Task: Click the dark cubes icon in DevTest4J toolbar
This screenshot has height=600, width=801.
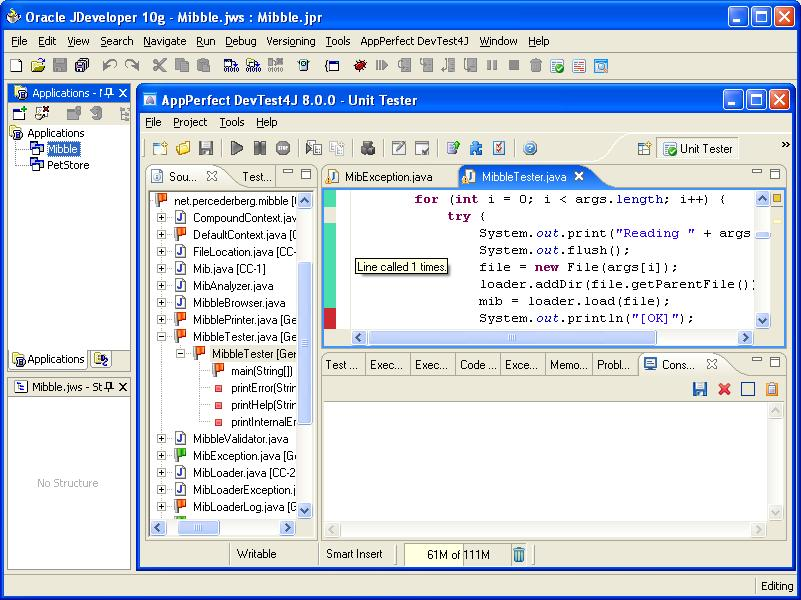Action: click(368, 149)
